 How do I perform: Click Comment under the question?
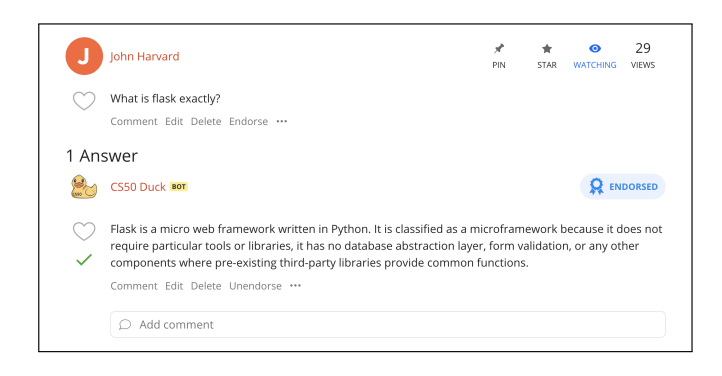pos(134,121)
